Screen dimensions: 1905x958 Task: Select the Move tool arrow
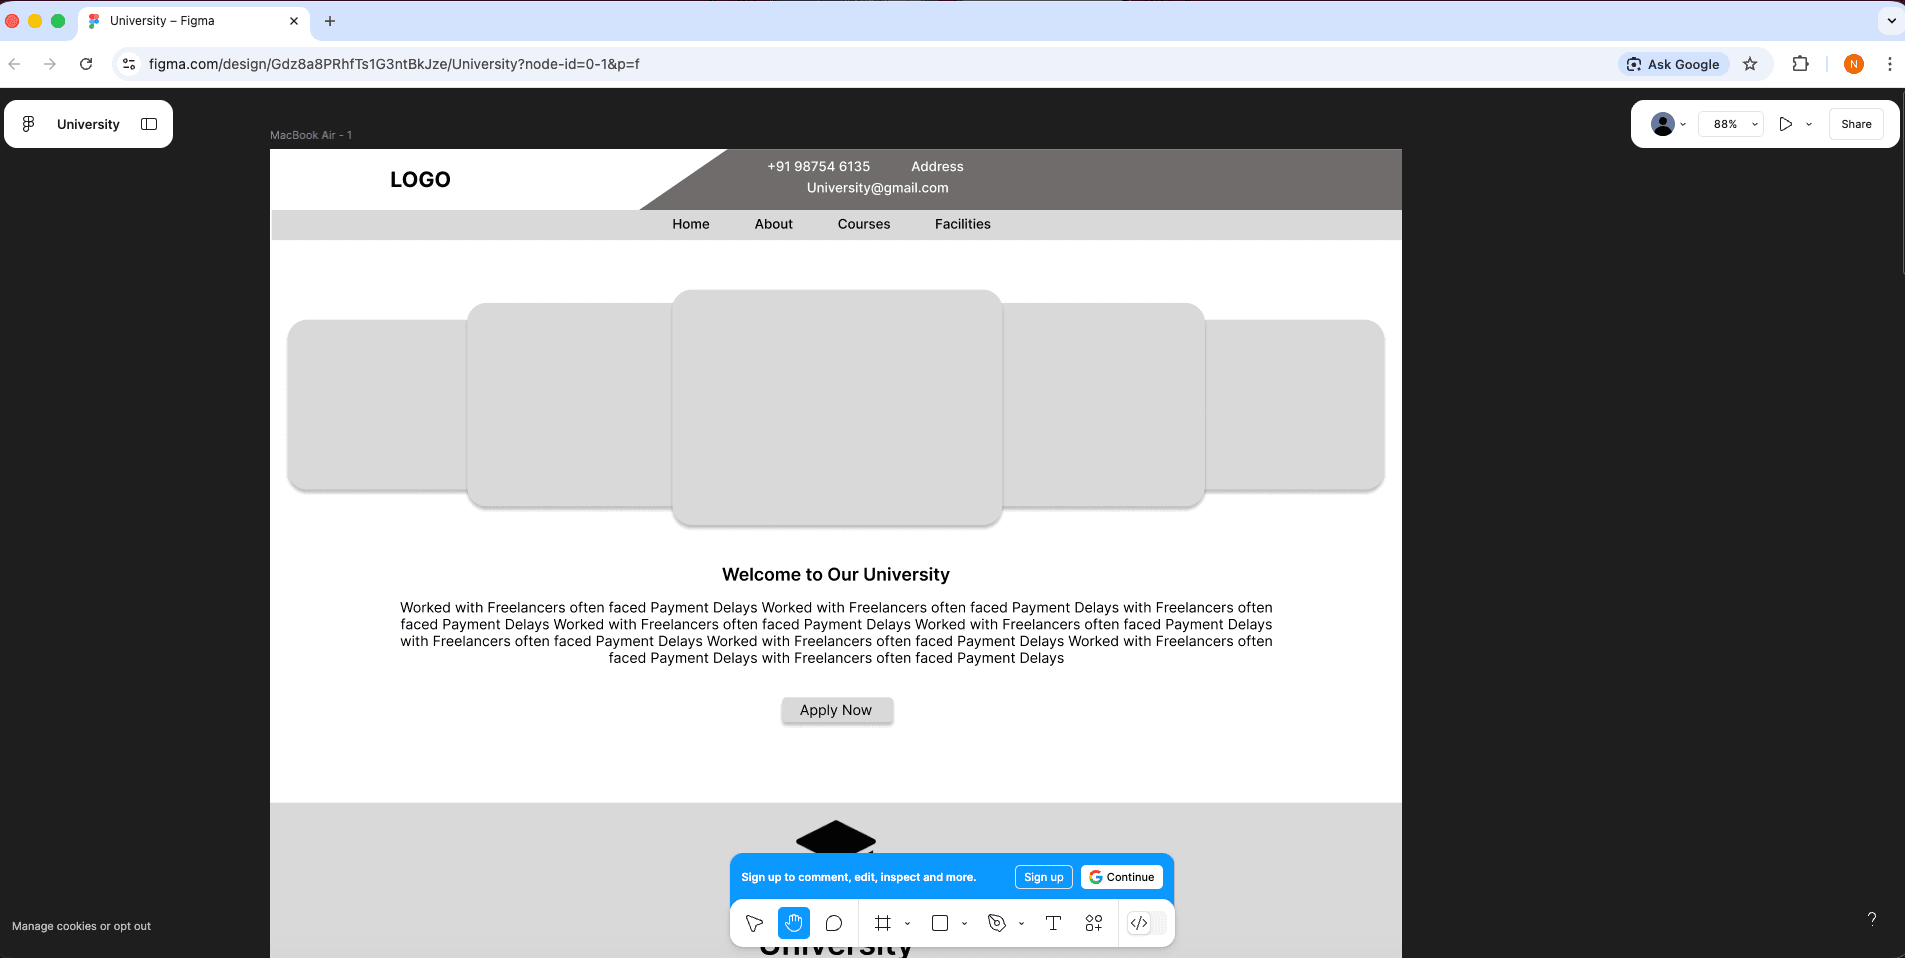[x=755, y=923]
